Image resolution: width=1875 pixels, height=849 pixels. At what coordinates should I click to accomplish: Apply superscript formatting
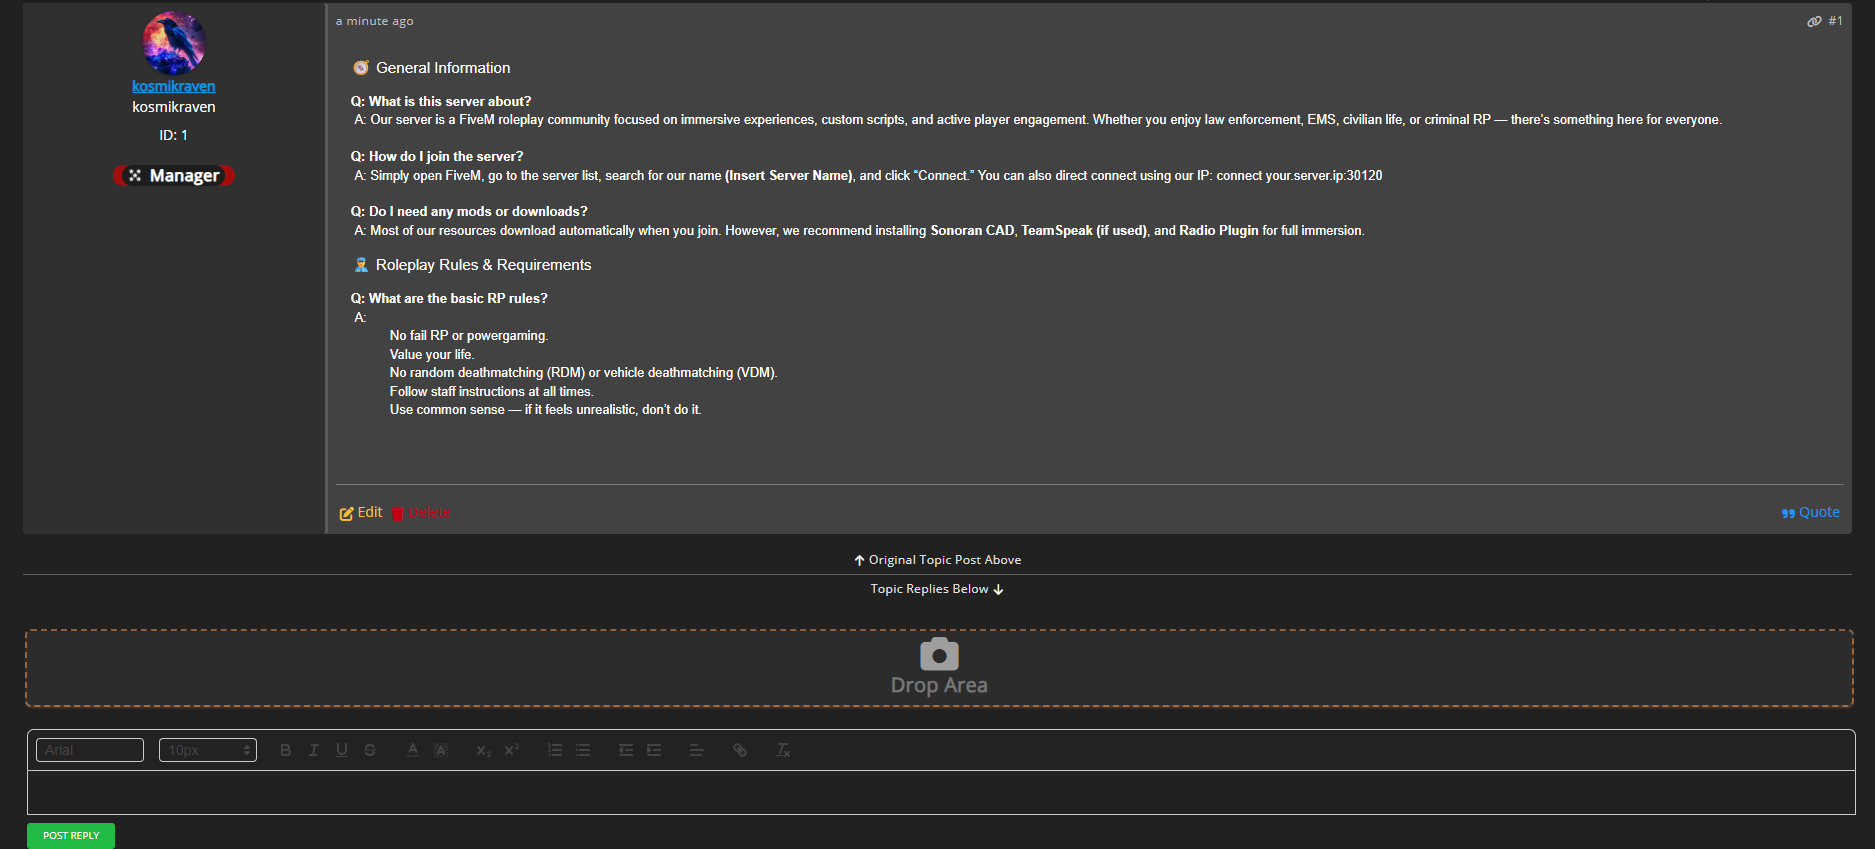pos(511,750)
